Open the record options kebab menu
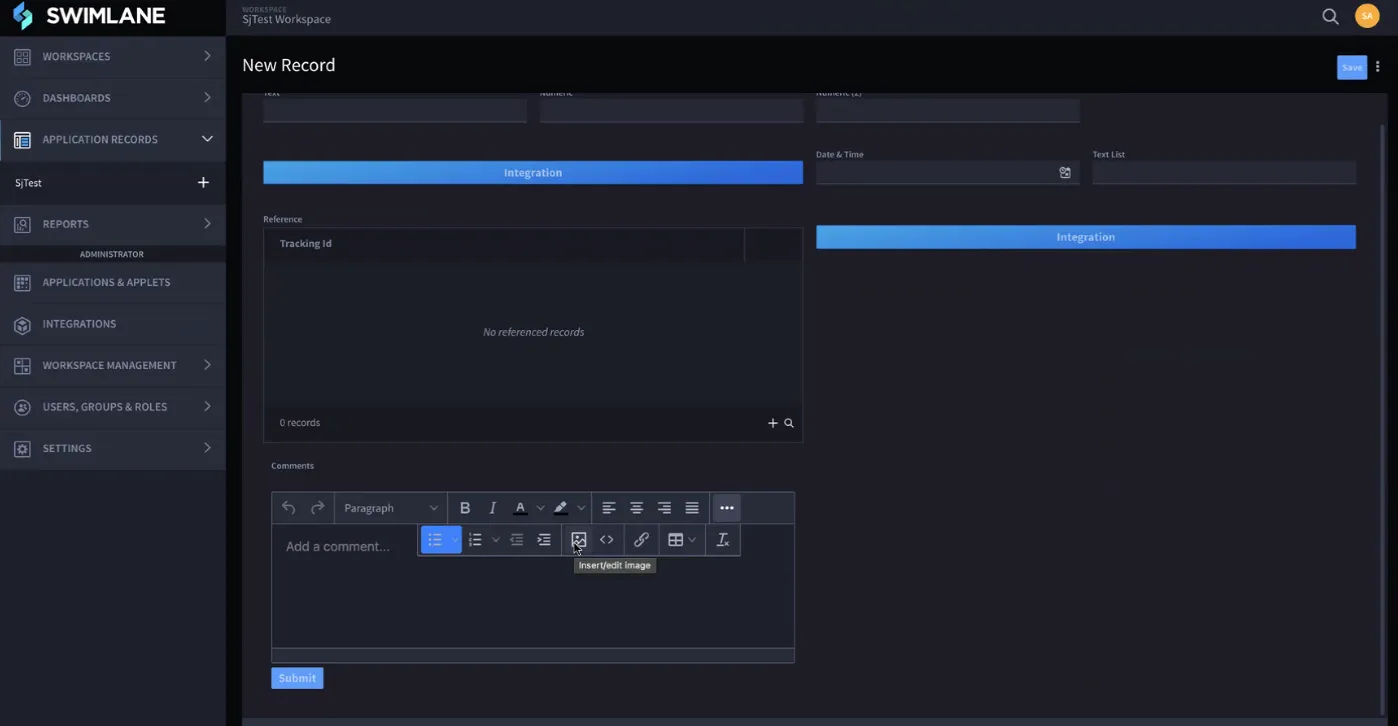The image size is (1398, 726). coord(1378,67)
